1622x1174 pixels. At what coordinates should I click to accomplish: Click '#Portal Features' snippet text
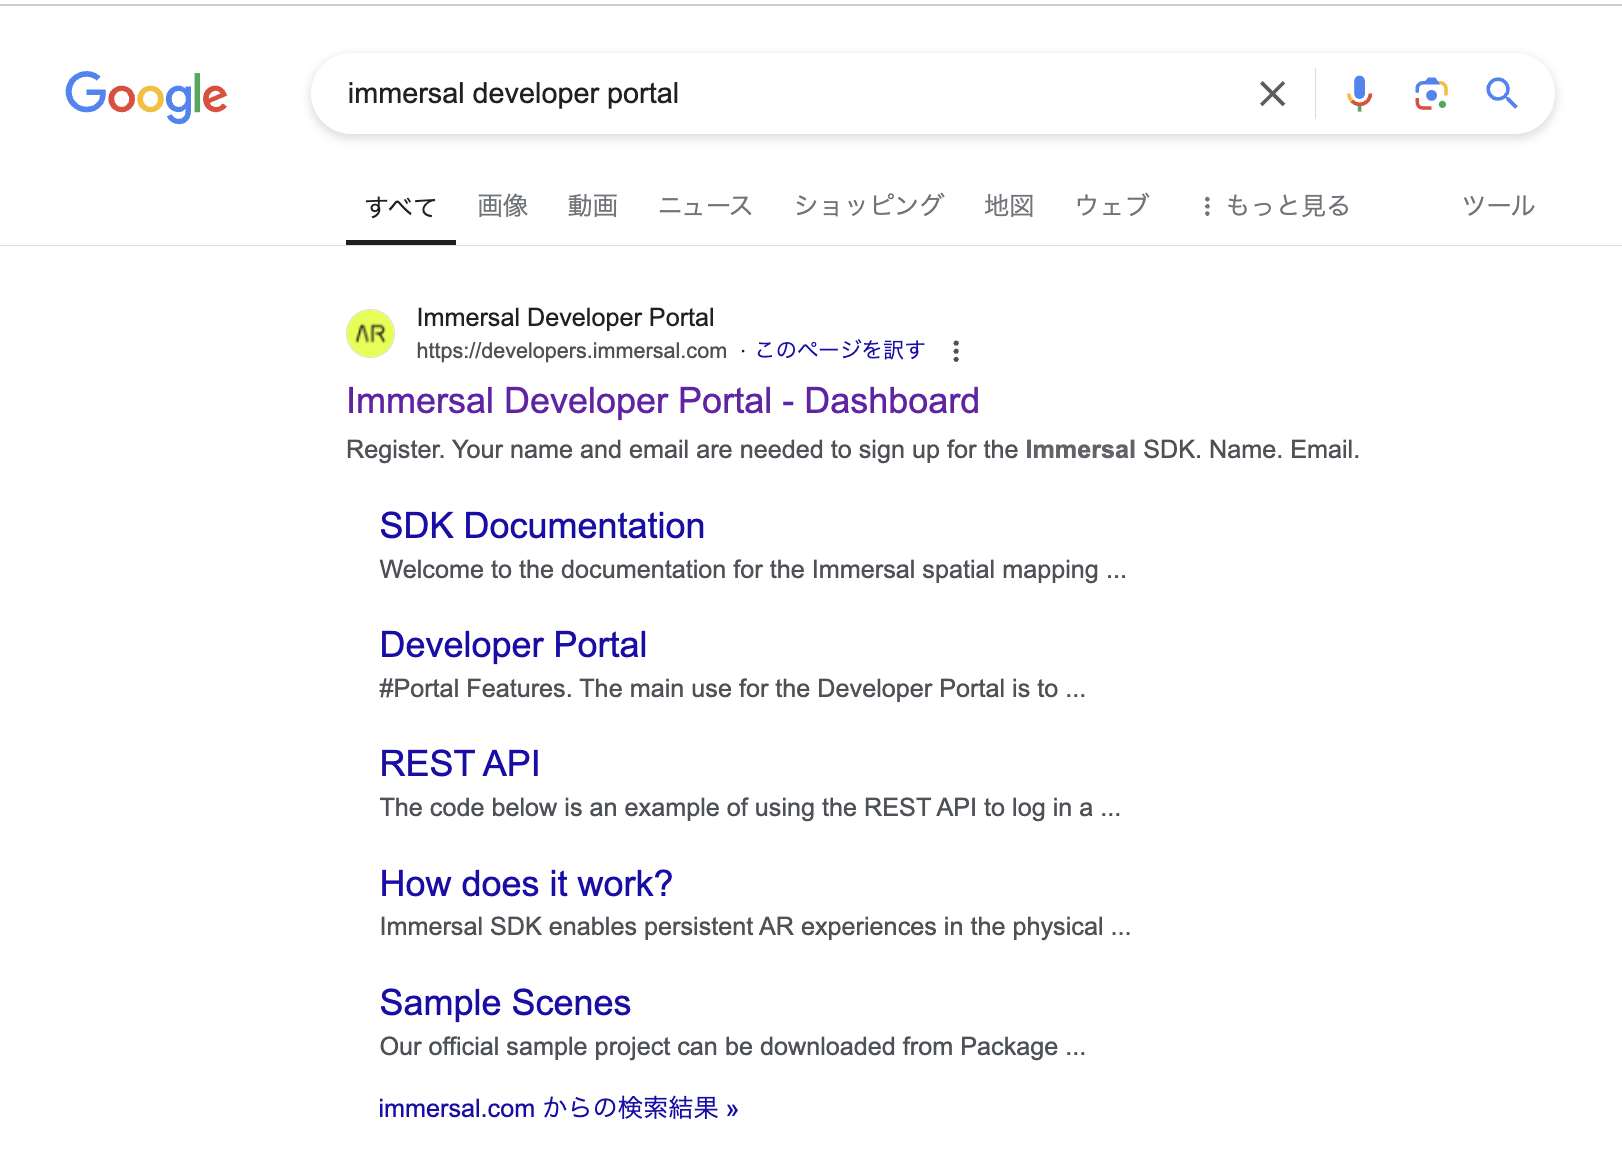[732, 689]
